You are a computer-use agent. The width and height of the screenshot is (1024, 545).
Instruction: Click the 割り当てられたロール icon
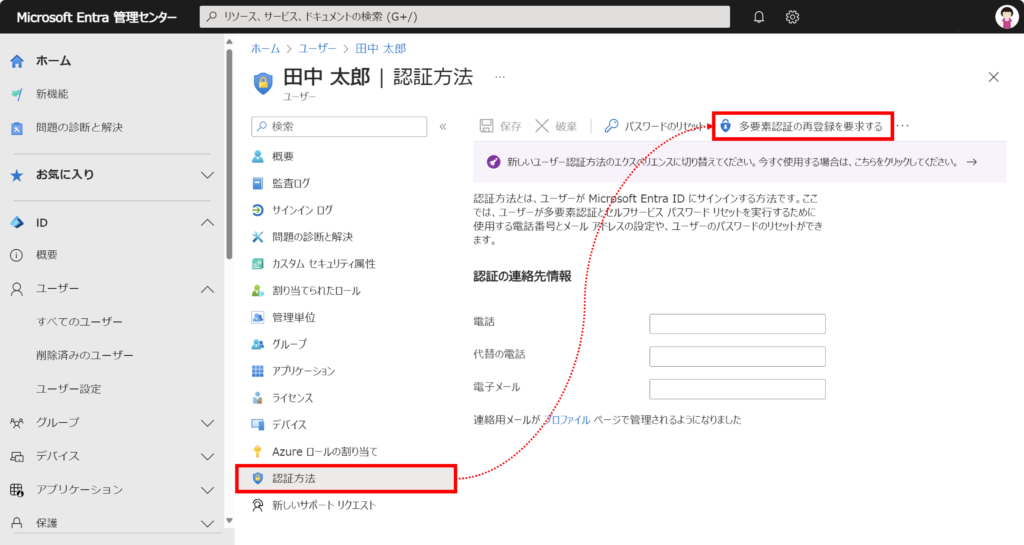tap(258, 290)
